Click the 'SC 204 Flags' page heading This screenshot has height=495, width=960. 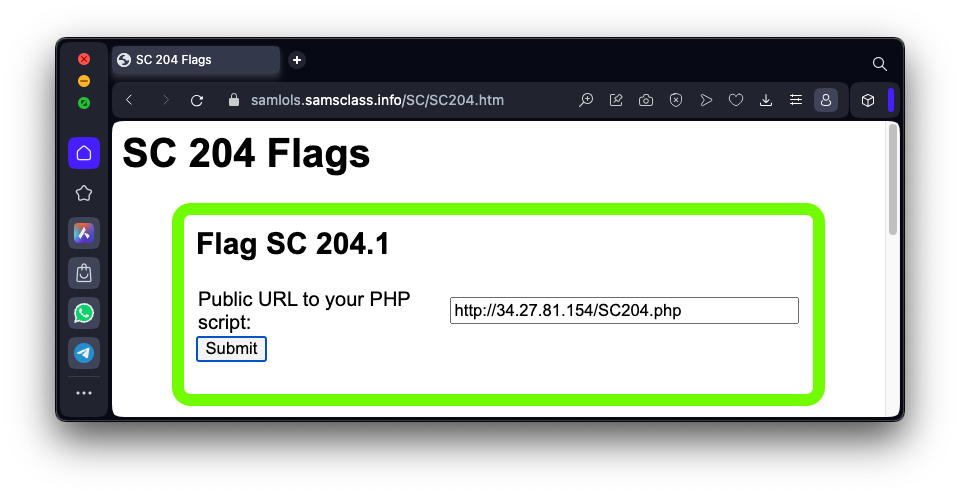246,153
